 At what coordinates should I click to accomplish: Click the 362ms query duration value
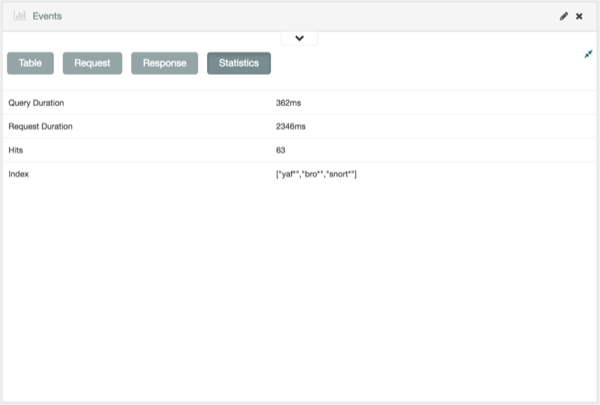pos(289,103)
